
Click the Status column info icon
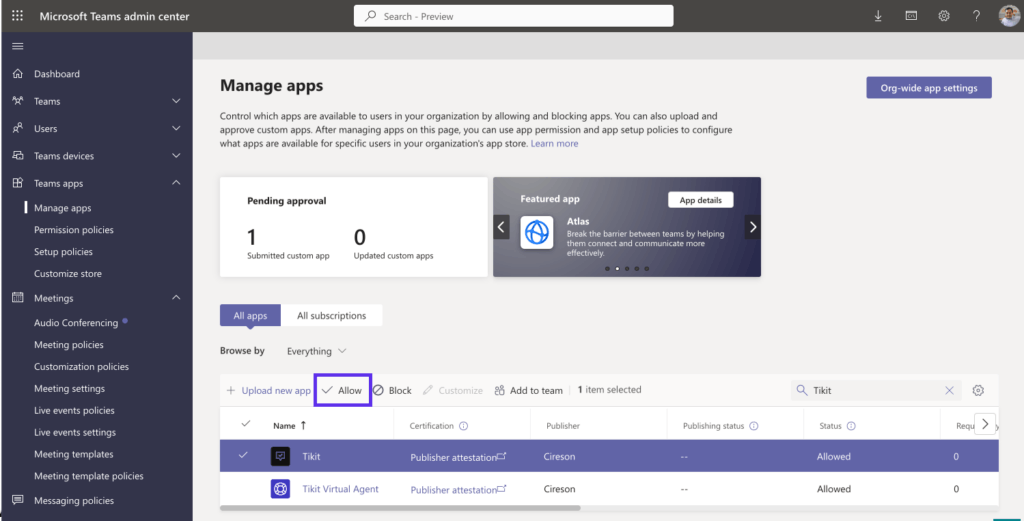(851, 426)
